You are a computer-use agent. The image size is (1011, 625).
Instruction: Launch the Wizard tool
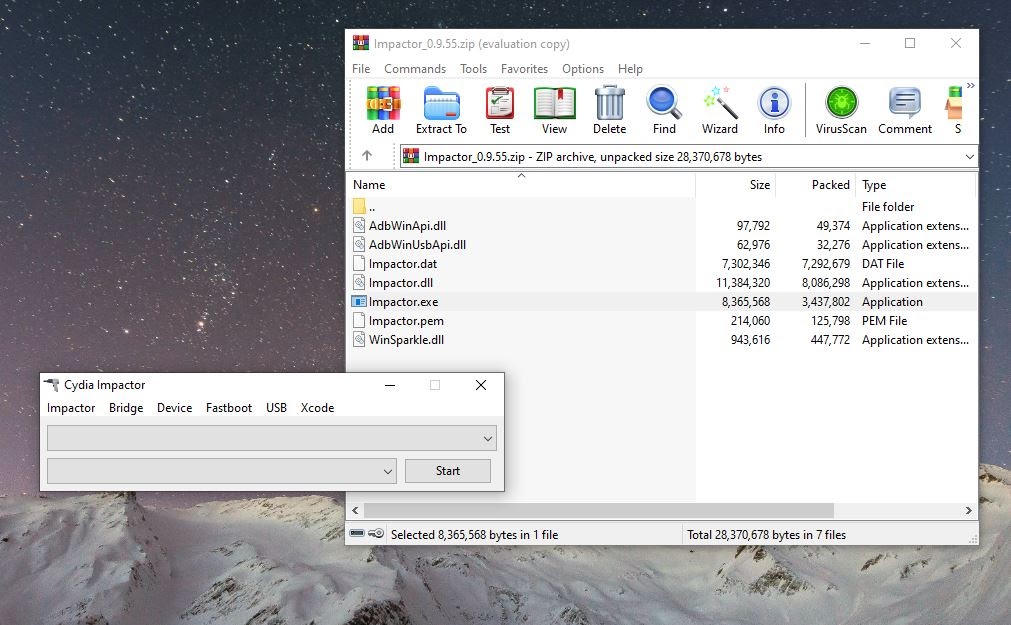tap(720, 110)
